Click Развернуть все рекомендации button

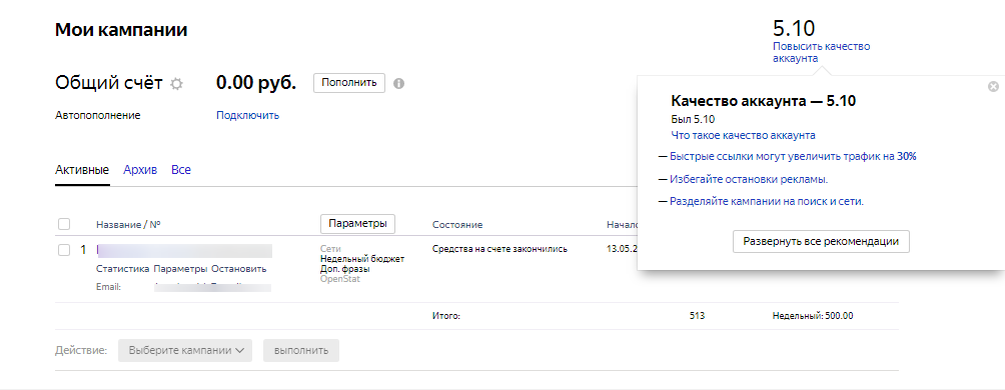click(821, 242)
